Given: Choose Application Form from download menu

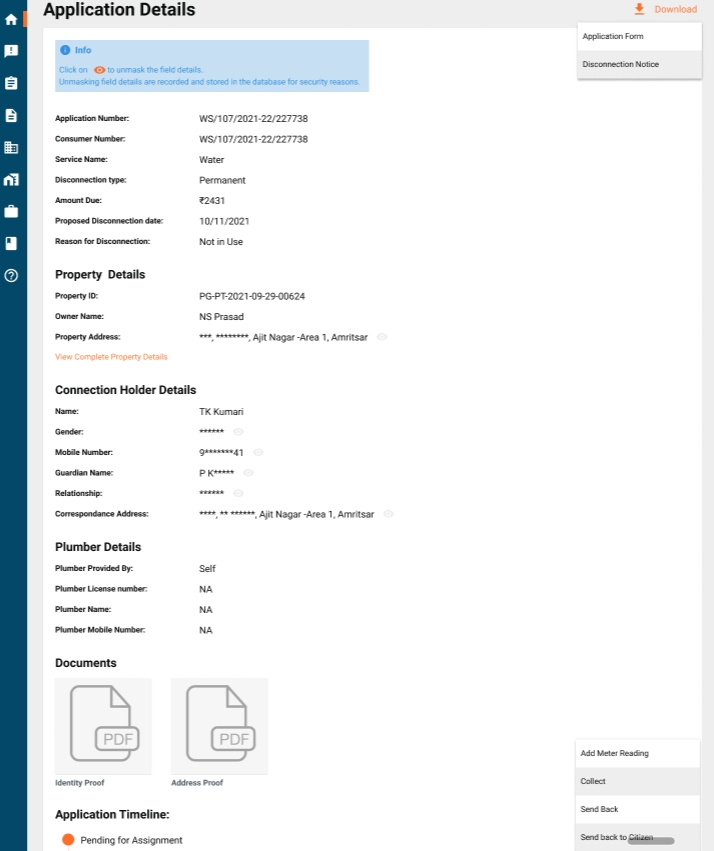Looking at the screenshot, I should tap(613, 37).
